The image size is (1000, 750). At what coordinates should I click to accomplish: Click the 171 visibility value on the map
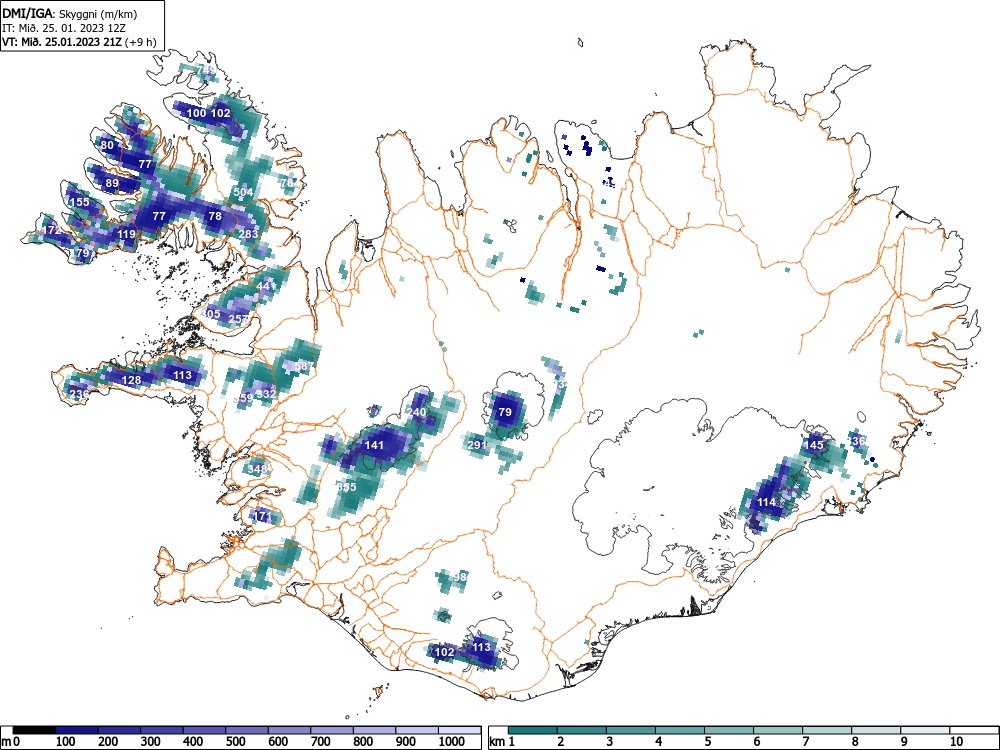pyautogui.click(x=262, y=516)
